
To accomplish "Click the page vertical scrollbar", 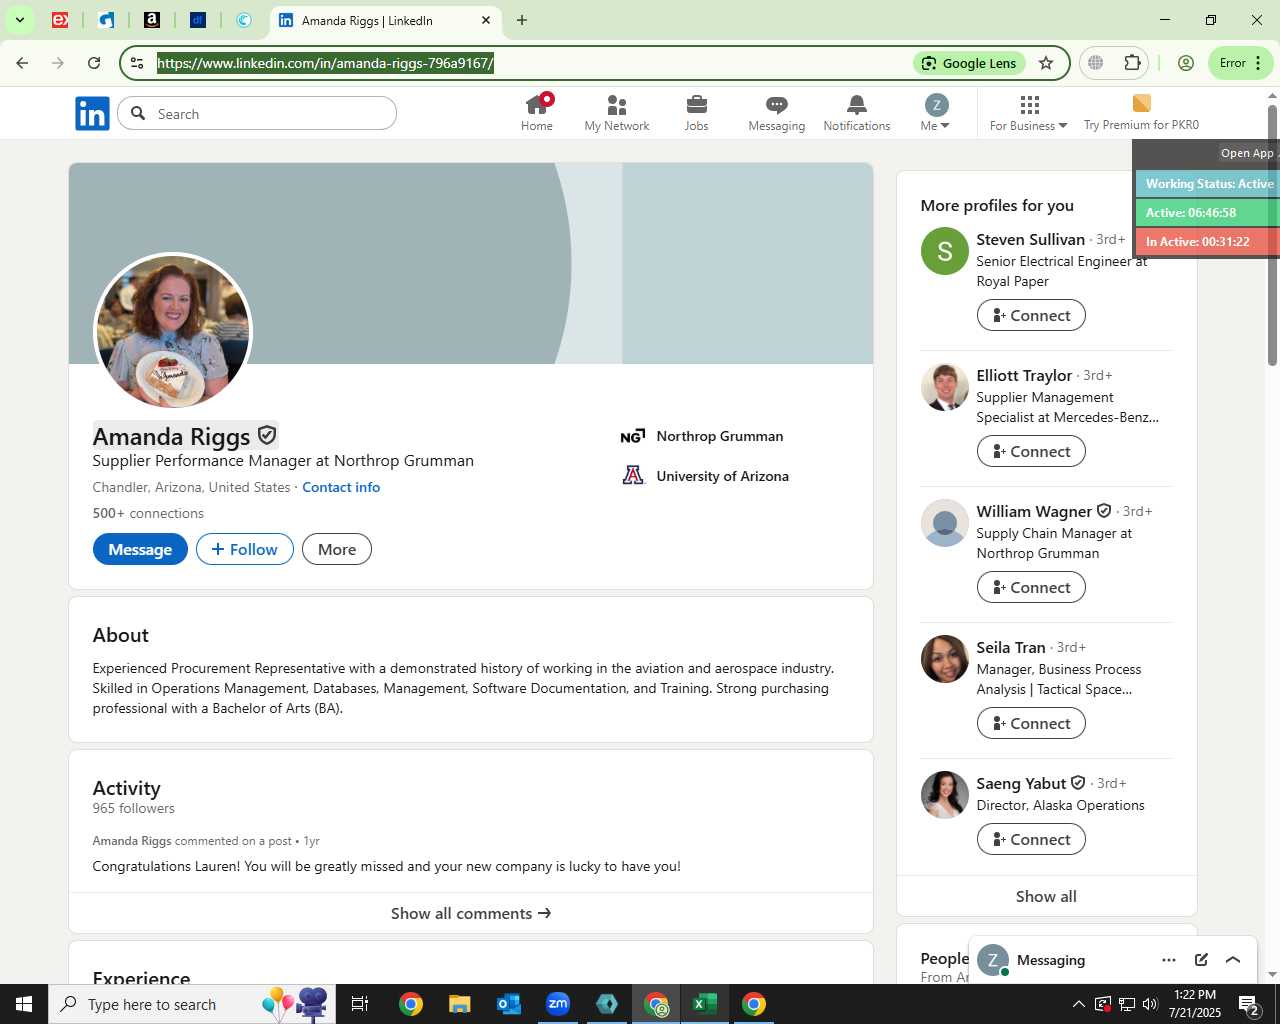I will tap(1272, 235).
